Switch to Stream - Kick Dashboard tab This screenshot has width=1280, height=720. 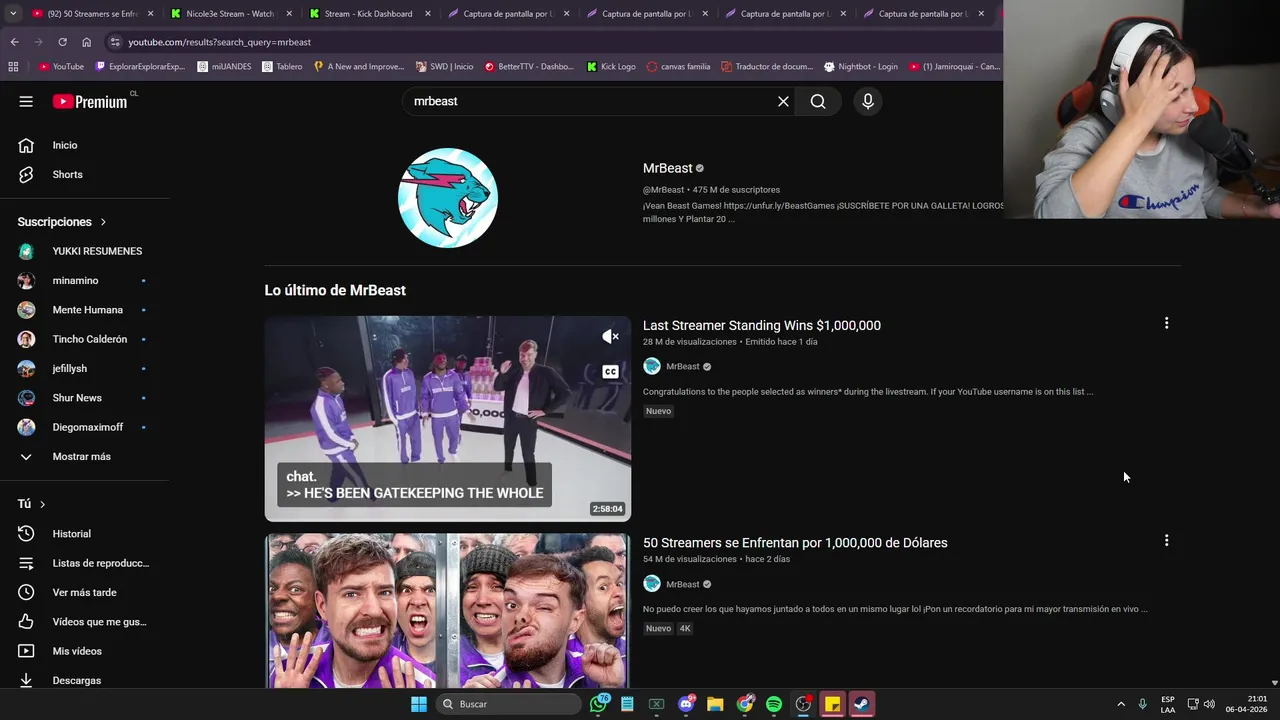coord(368,14)
